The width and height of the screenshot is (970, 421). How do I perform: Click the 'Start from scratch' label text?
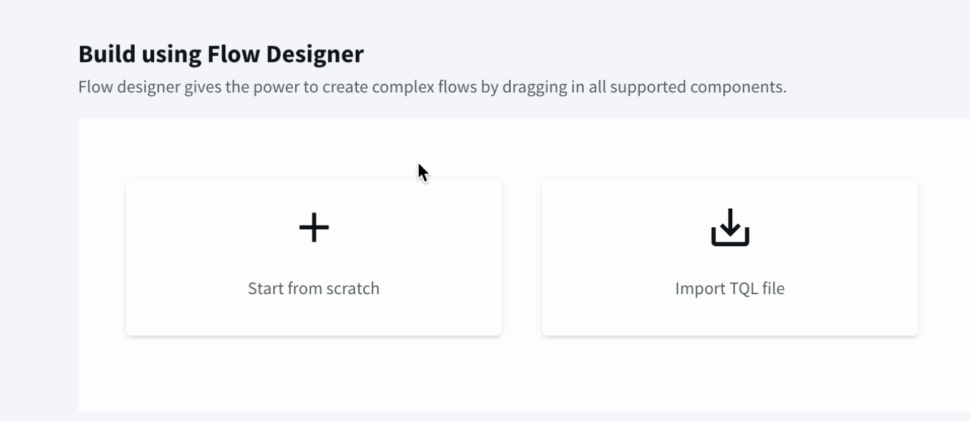[313, 289]
